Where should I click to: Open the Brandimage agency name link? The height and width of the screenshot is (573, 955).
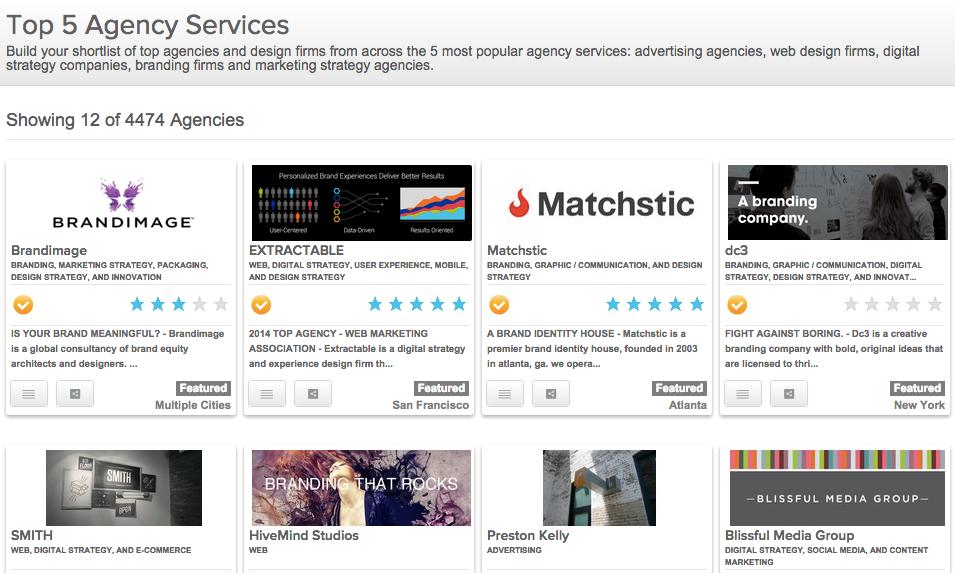click(x=49, y=250)
